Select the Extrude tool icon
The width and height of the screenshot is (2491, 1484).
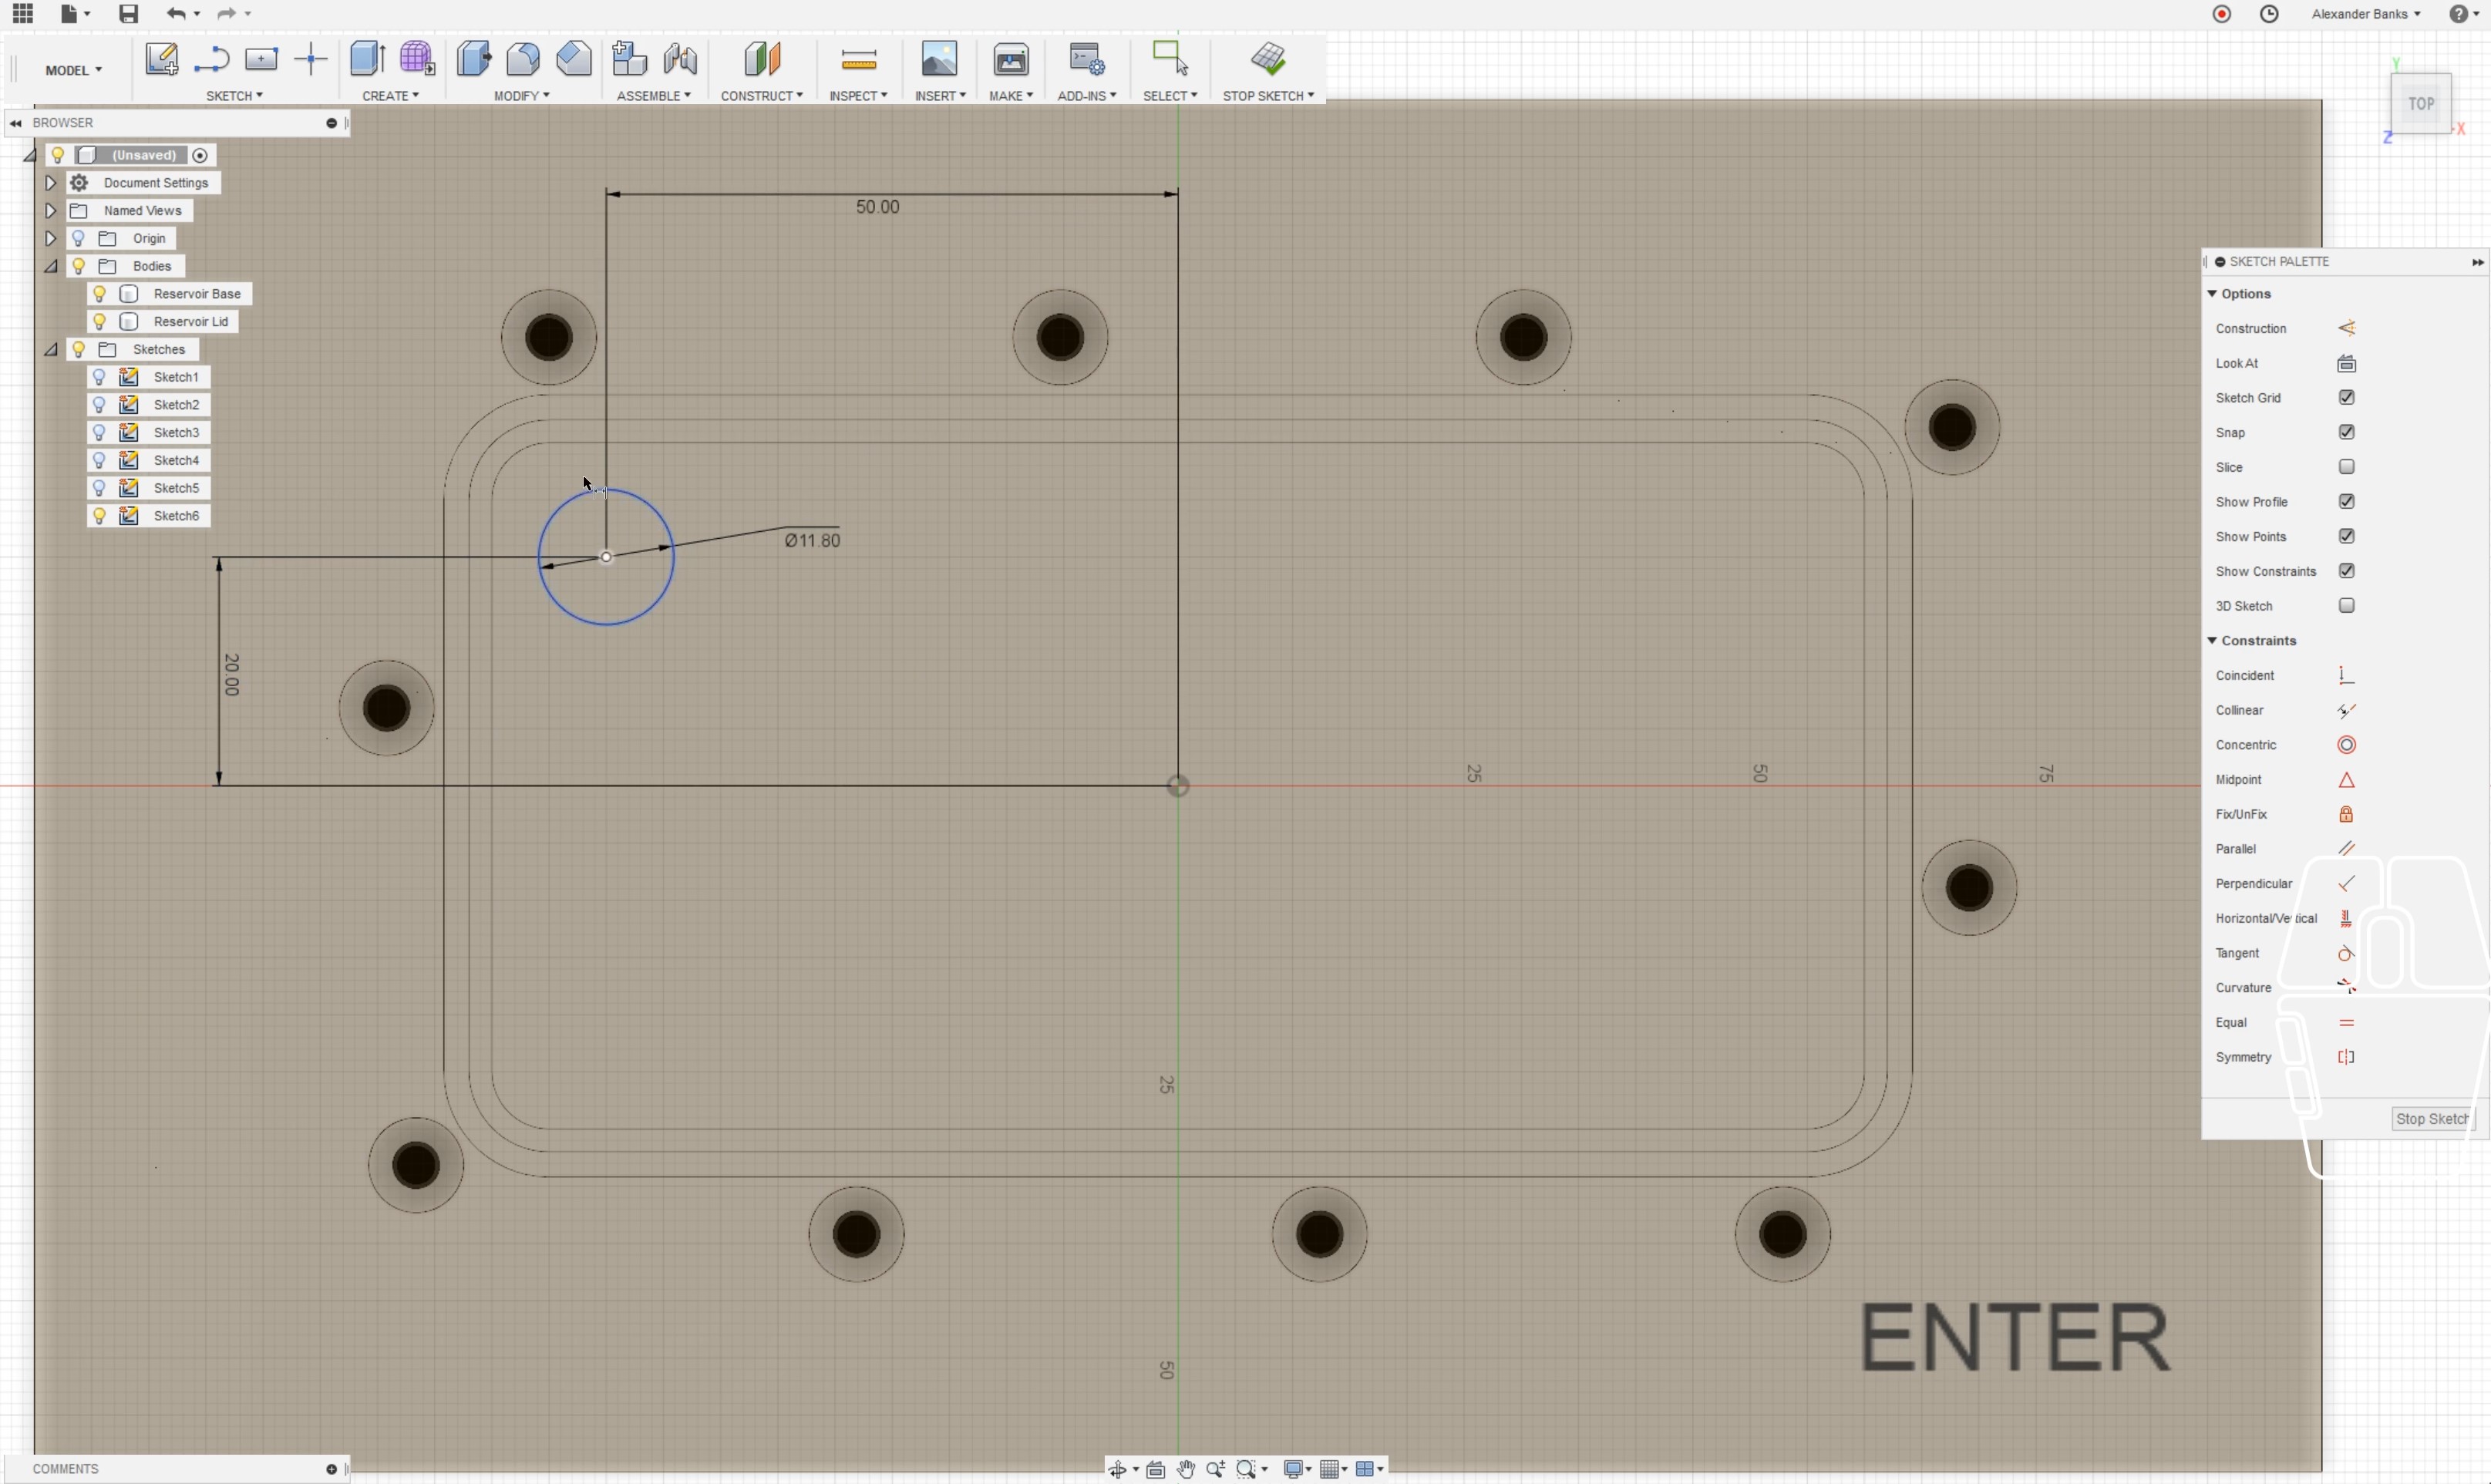click(366, 59)
